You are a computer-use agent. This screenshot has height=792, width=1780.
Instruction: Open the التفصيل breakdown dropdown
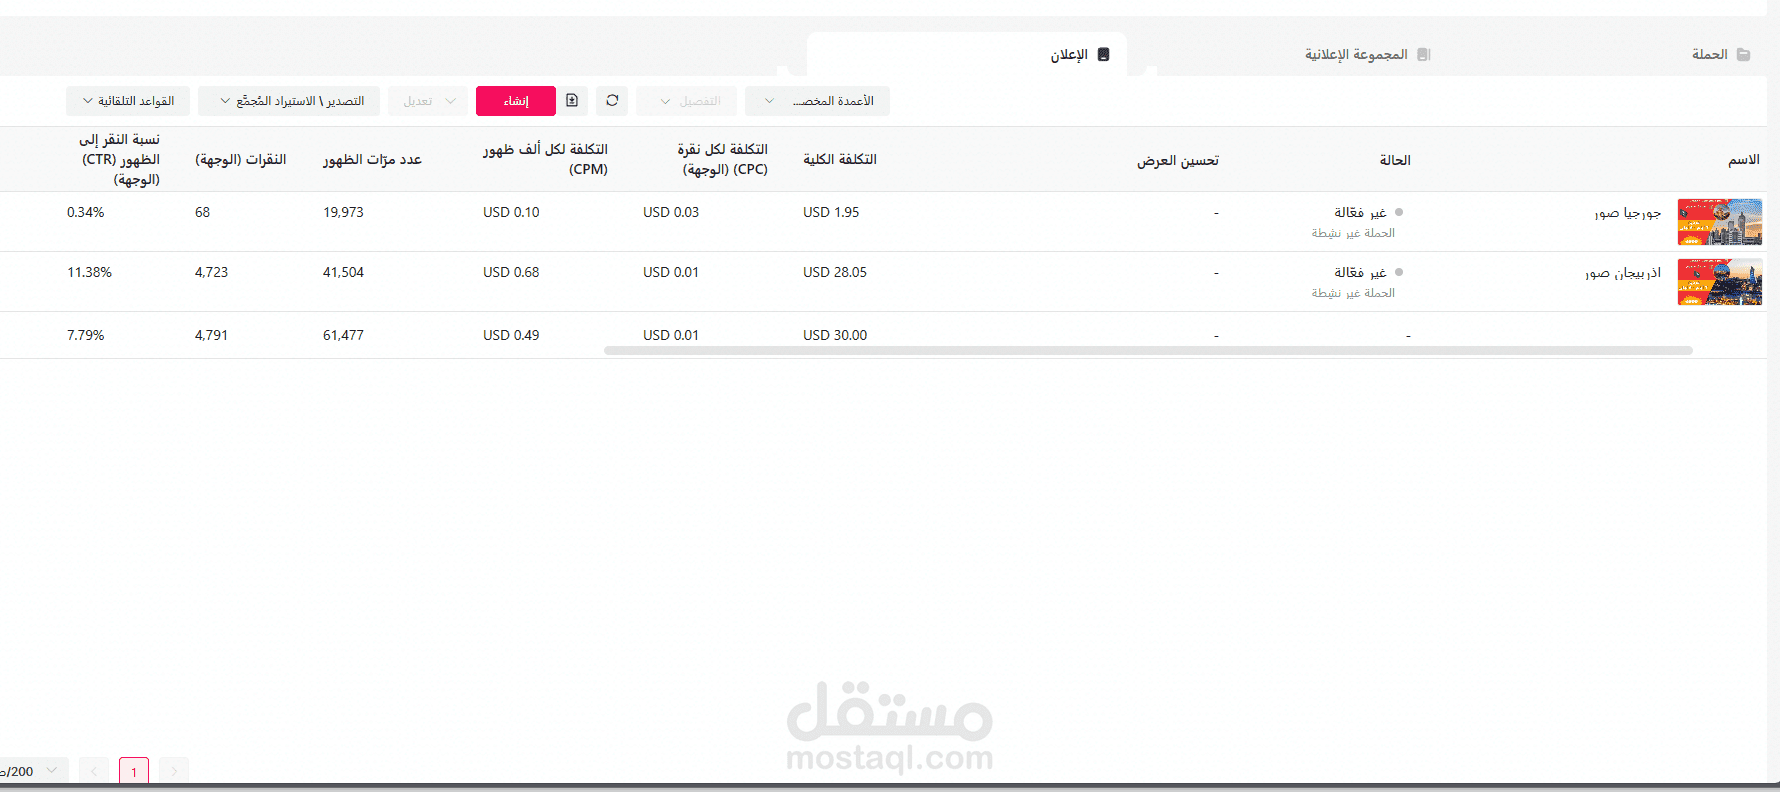(x=687, y=101)
